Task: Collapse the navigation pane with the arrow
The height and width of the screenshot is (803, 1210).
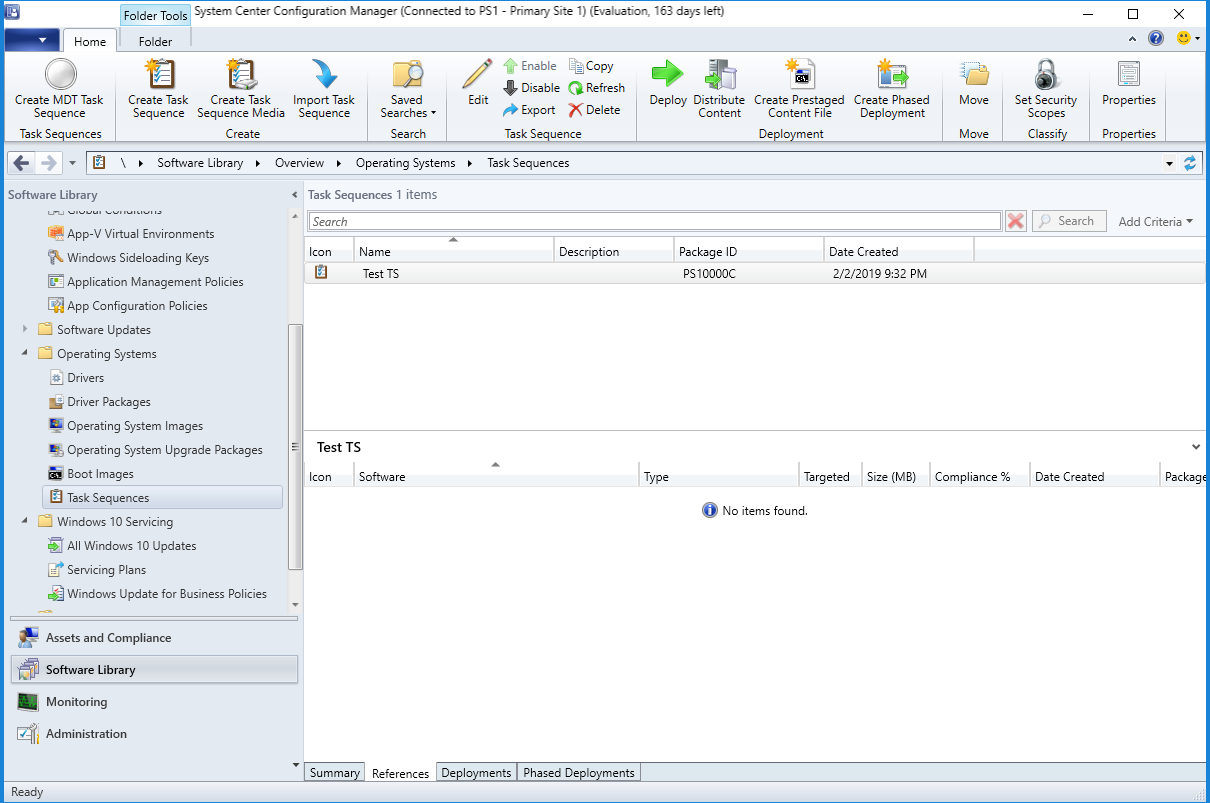Action: click(x=294, y=195)
